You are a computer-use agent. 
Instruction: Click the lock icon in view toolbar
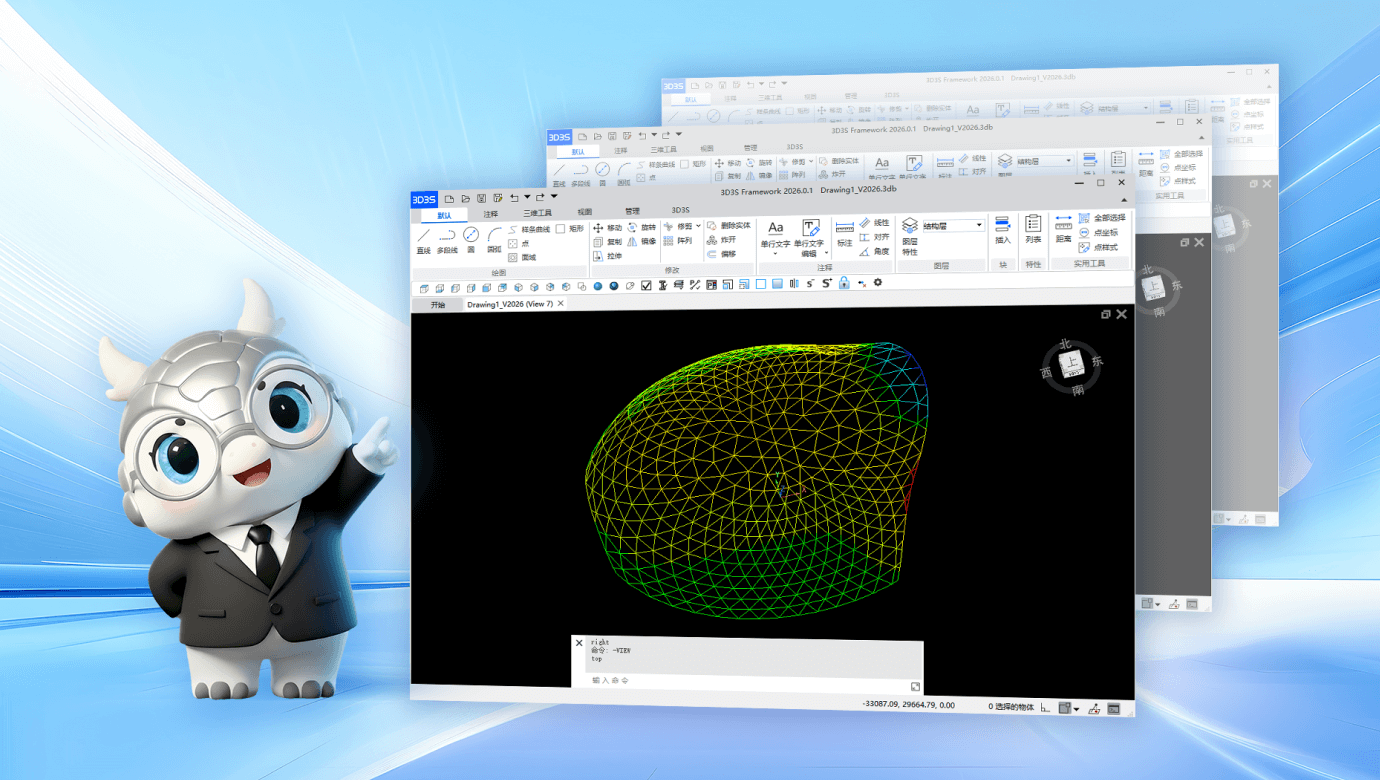844,284
